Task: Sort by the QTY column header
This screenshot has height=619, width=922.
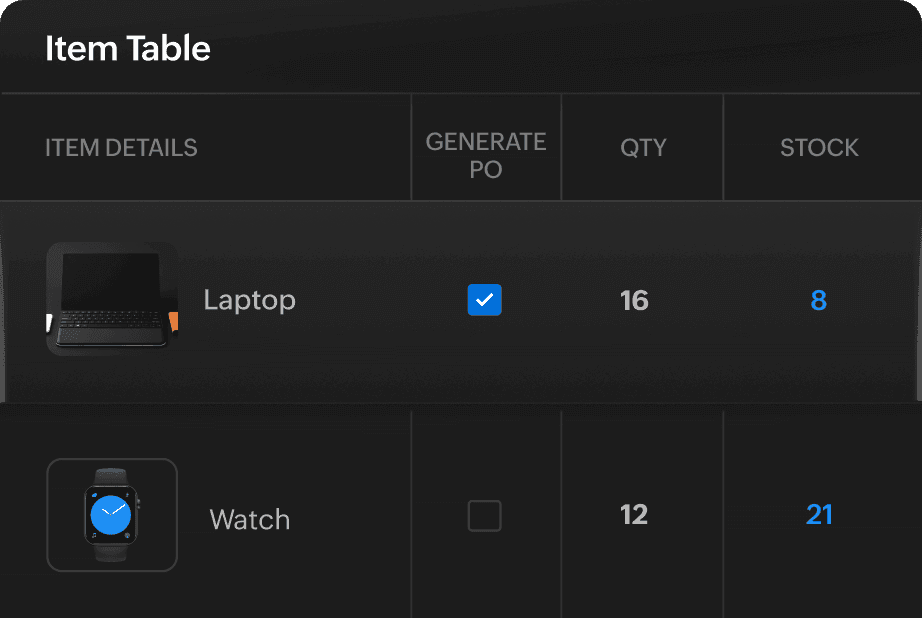Action: click(643, 148)
